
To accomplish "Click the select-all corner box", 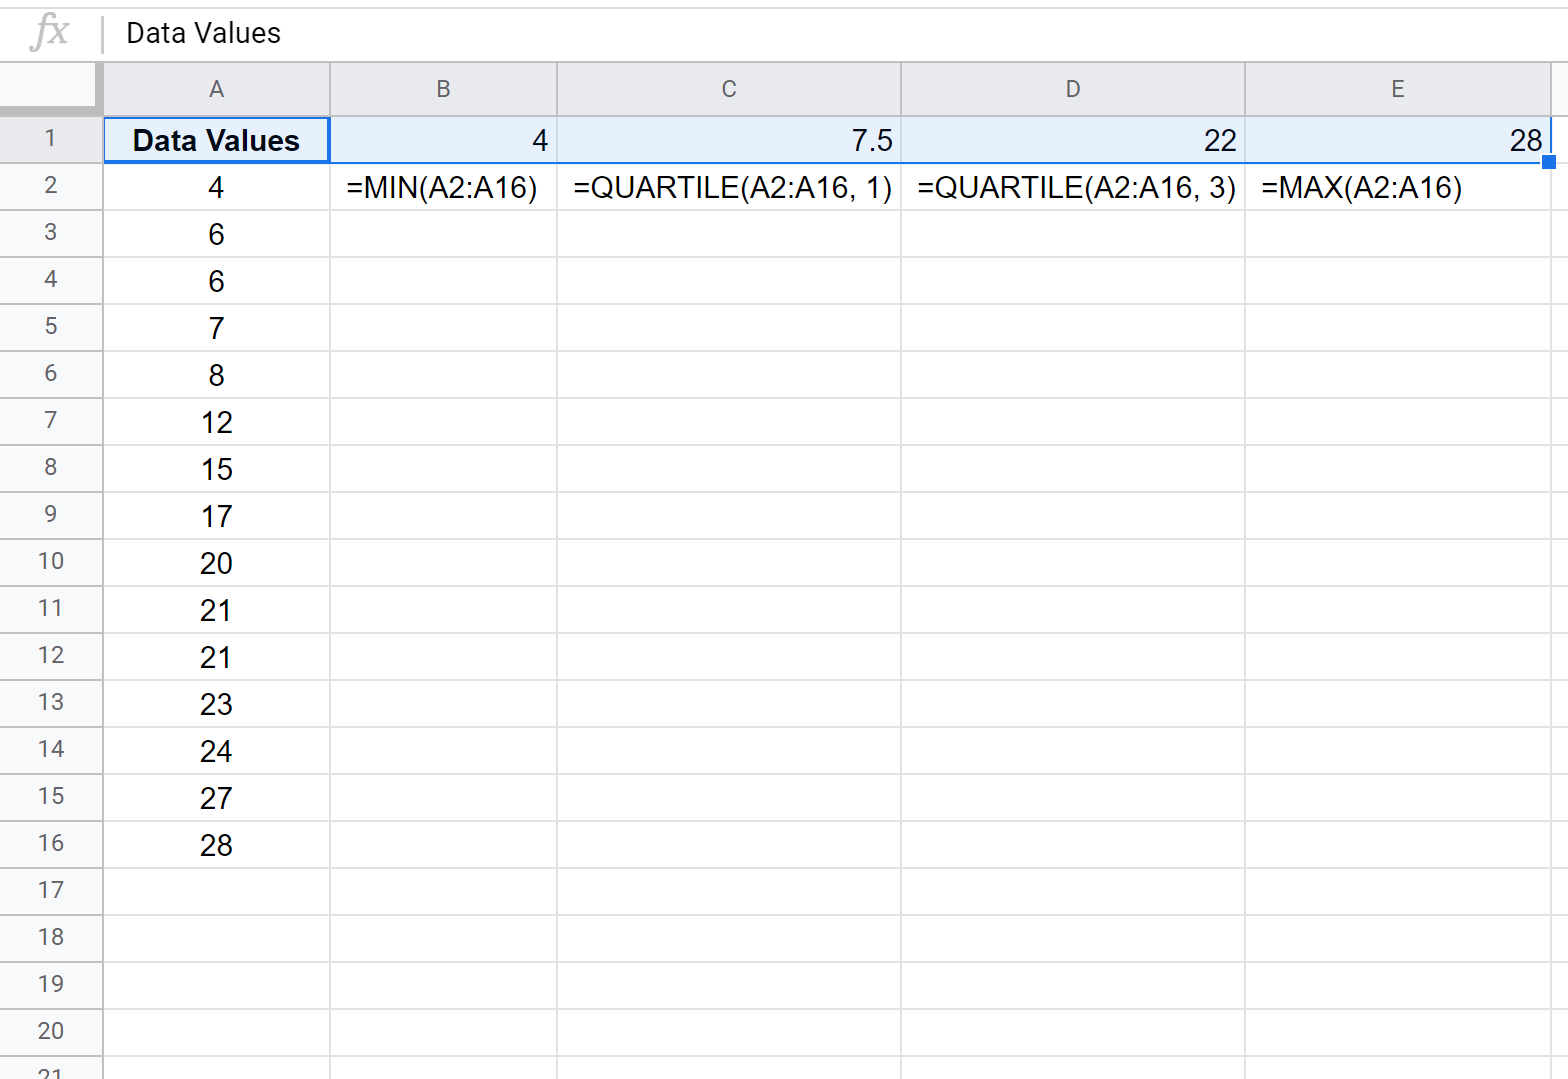I will pyautogui.click(x=50, y=88).
